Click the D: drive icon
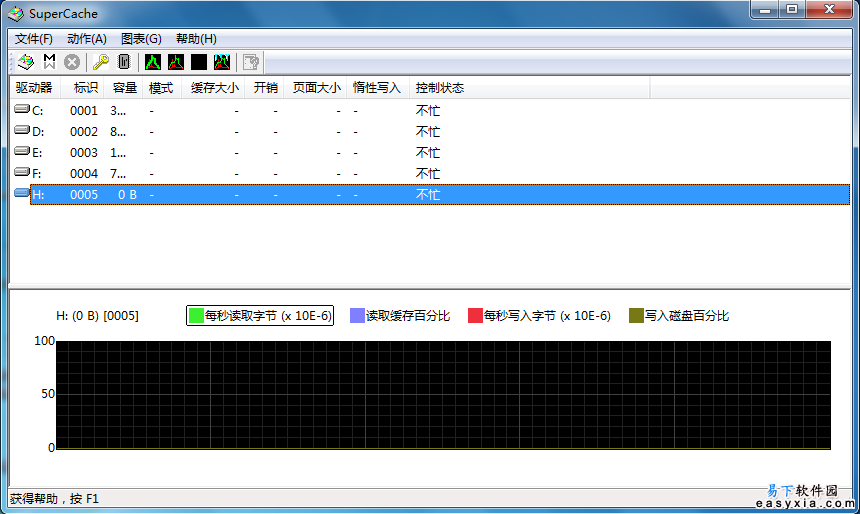Image resolution: width=860 pixels, height=514 pixels. pyautogui.click(x=22, y=130)
